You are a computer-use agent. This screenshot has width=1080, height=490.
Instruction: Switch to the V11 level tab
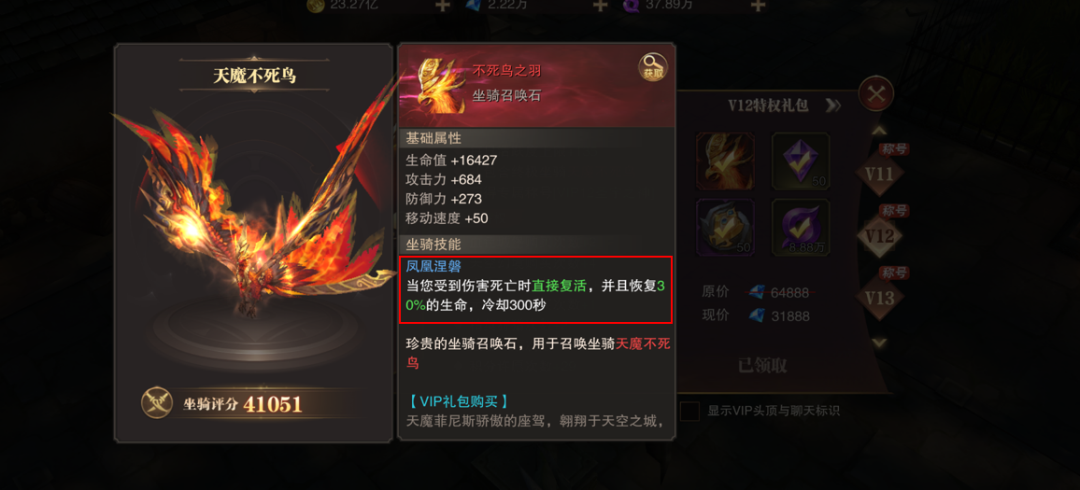click(x=880, y=173)
